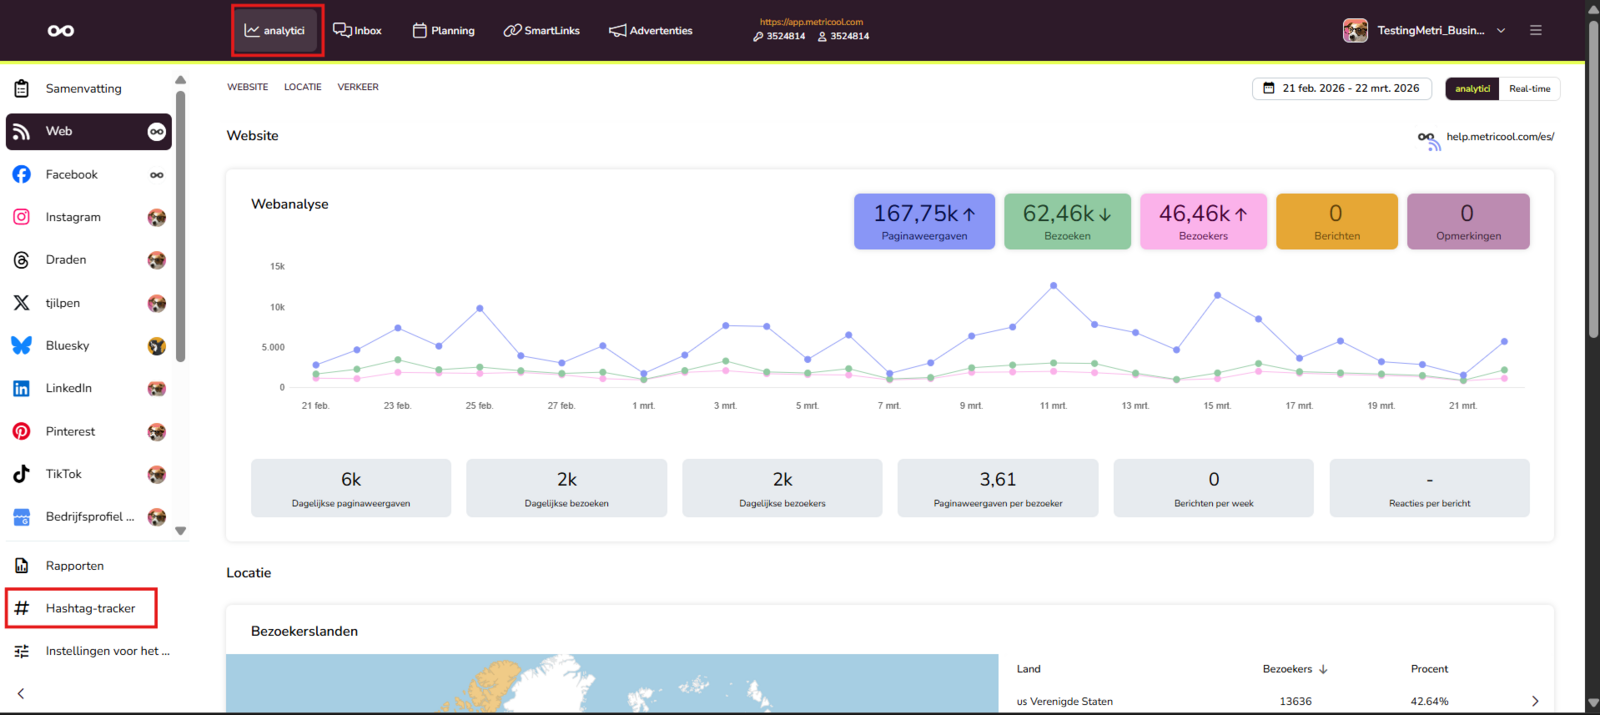Toggle the Paginaweergaven series card

[924, 221]
